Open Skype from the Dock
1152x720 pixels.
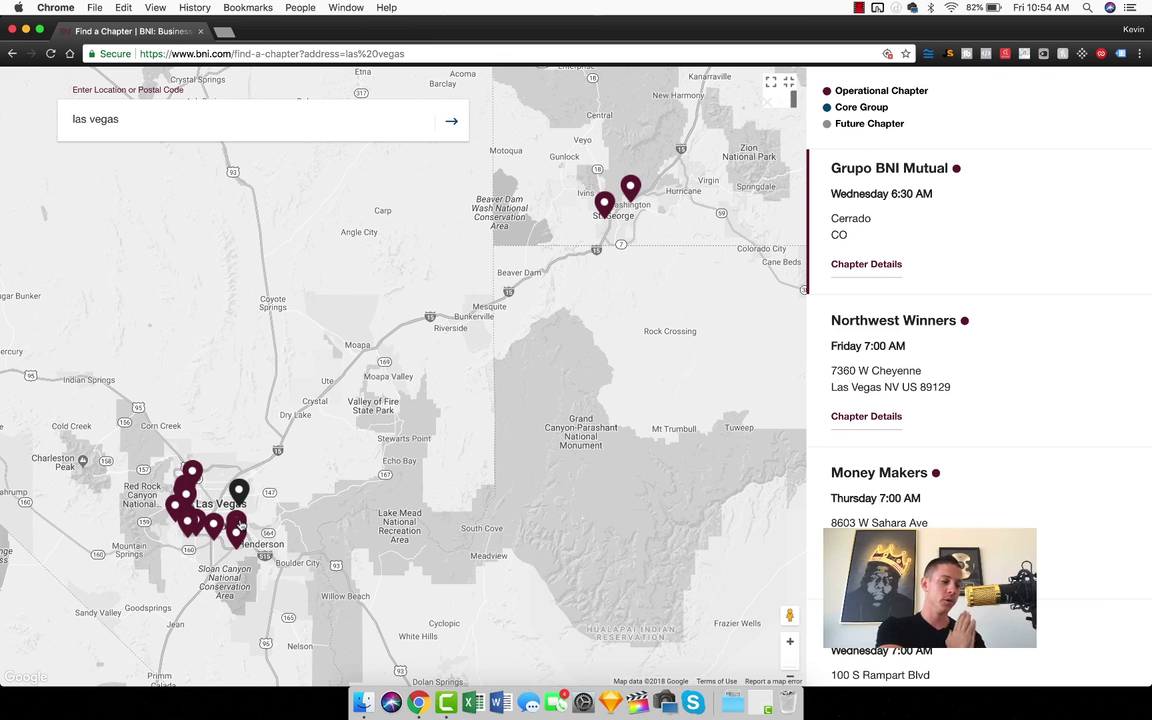click(x=693, y=702)
